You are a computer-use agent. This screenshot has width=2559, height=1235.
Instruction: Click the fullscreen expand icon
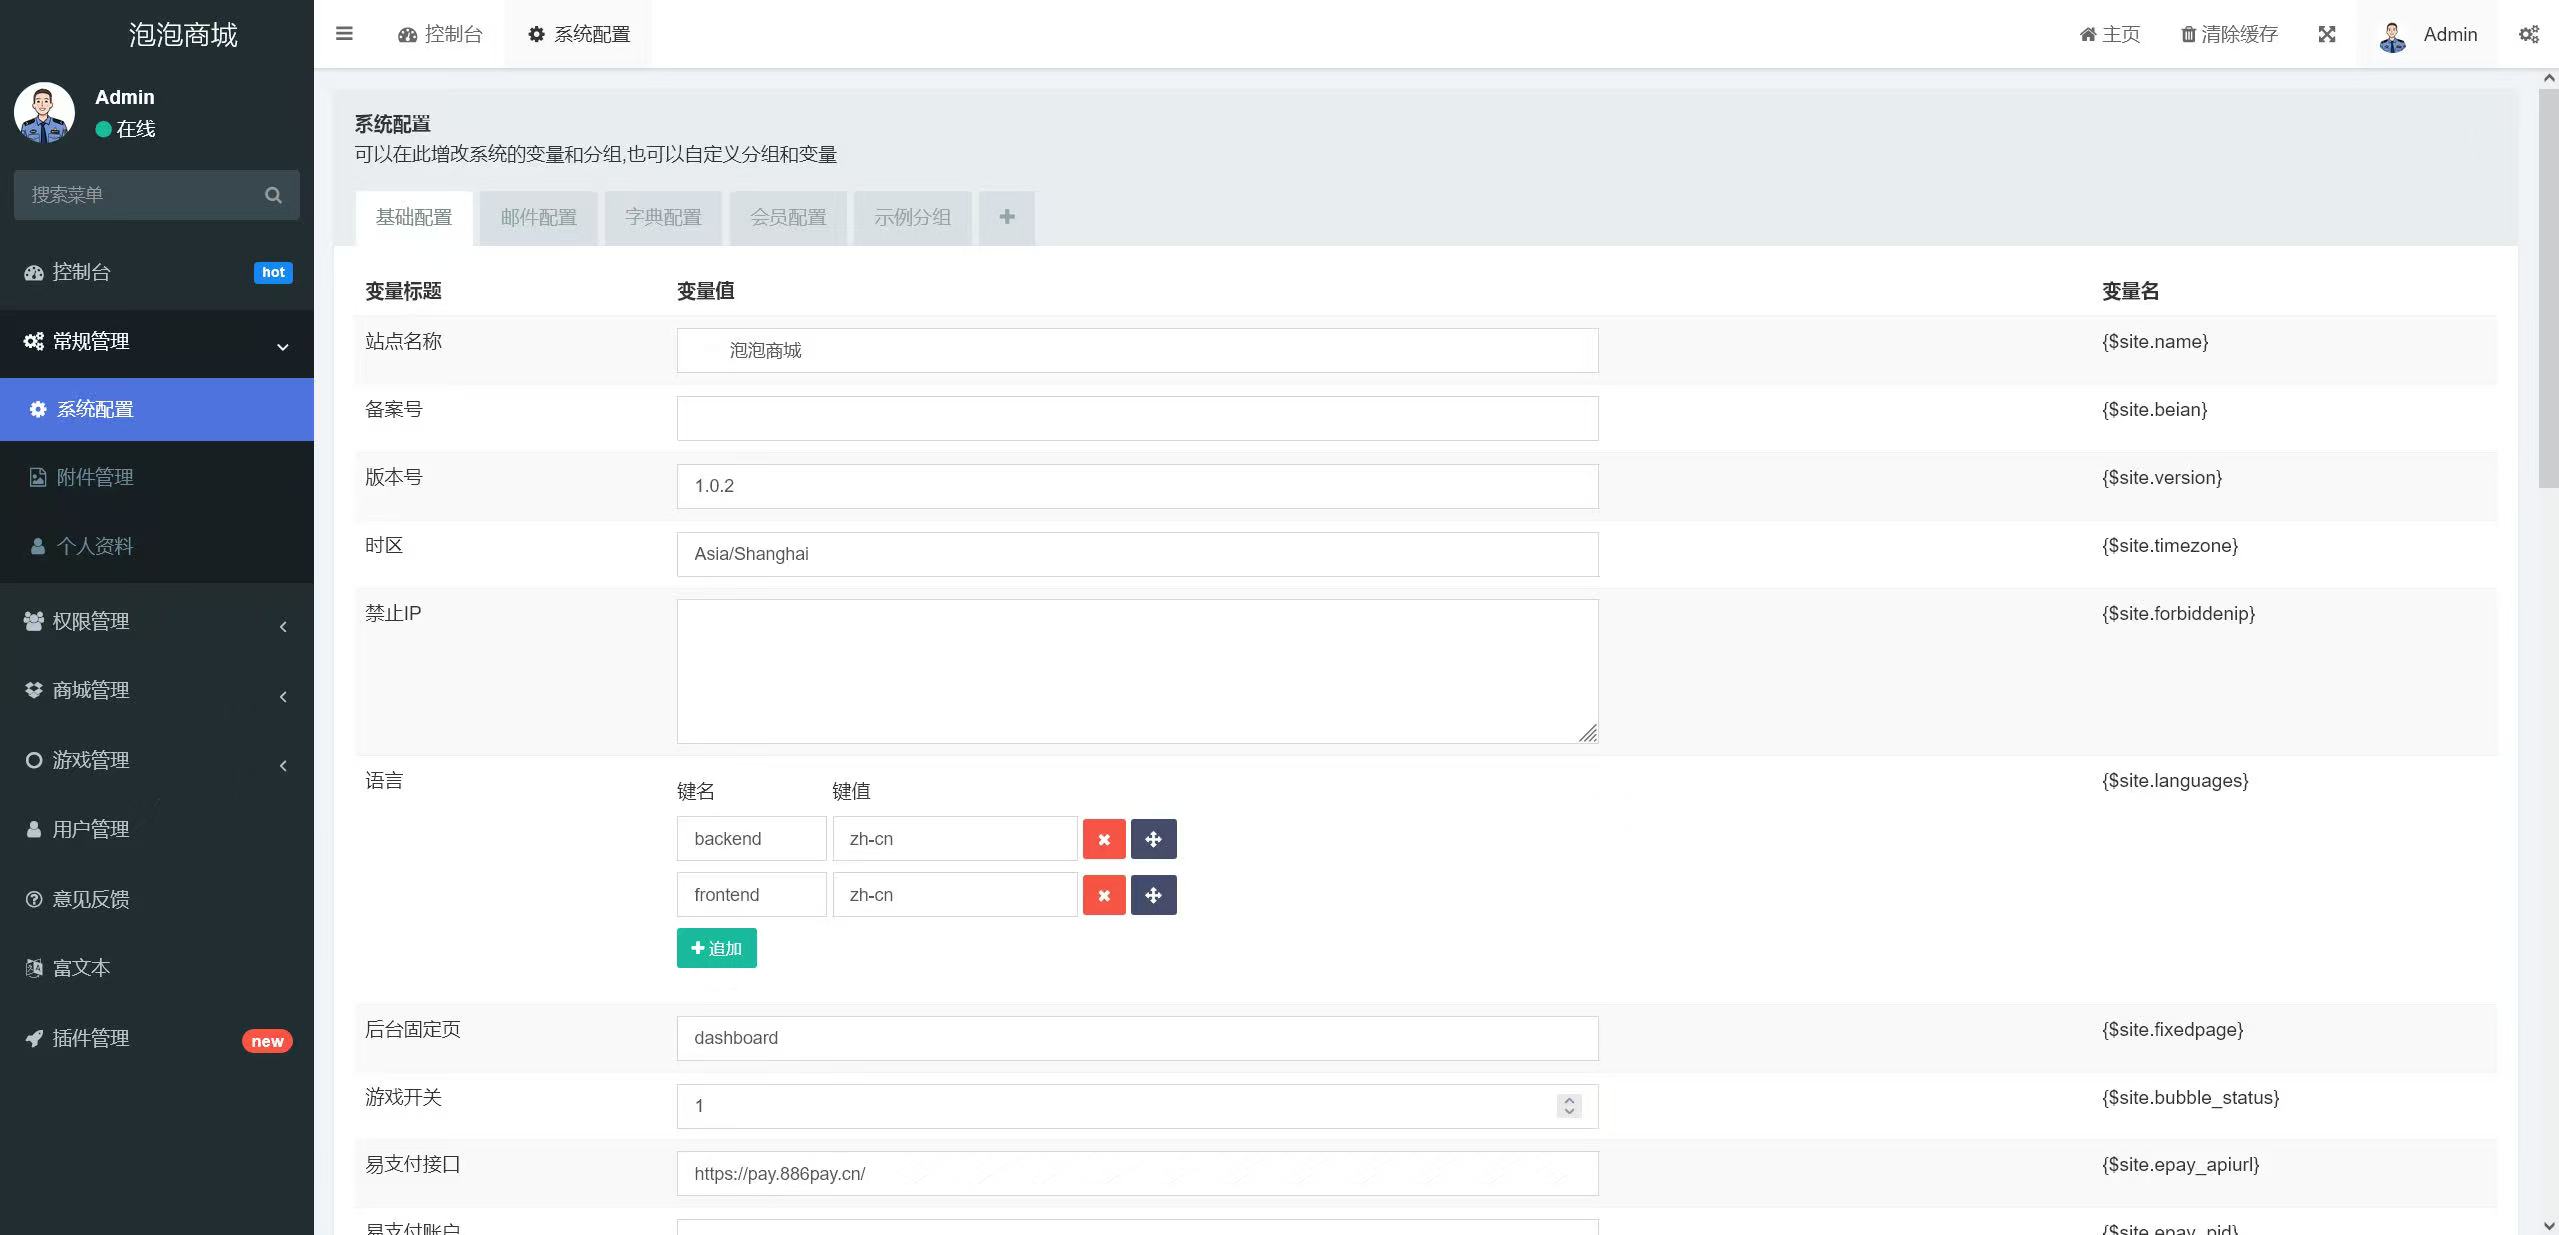point(2327,34)
